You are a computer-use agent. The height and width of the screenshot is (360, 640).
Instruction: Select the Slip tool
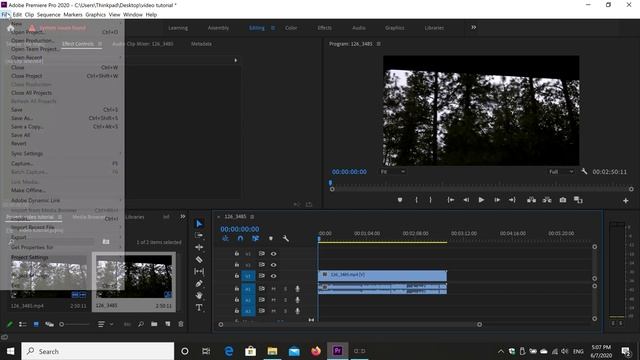coord(199,271)
